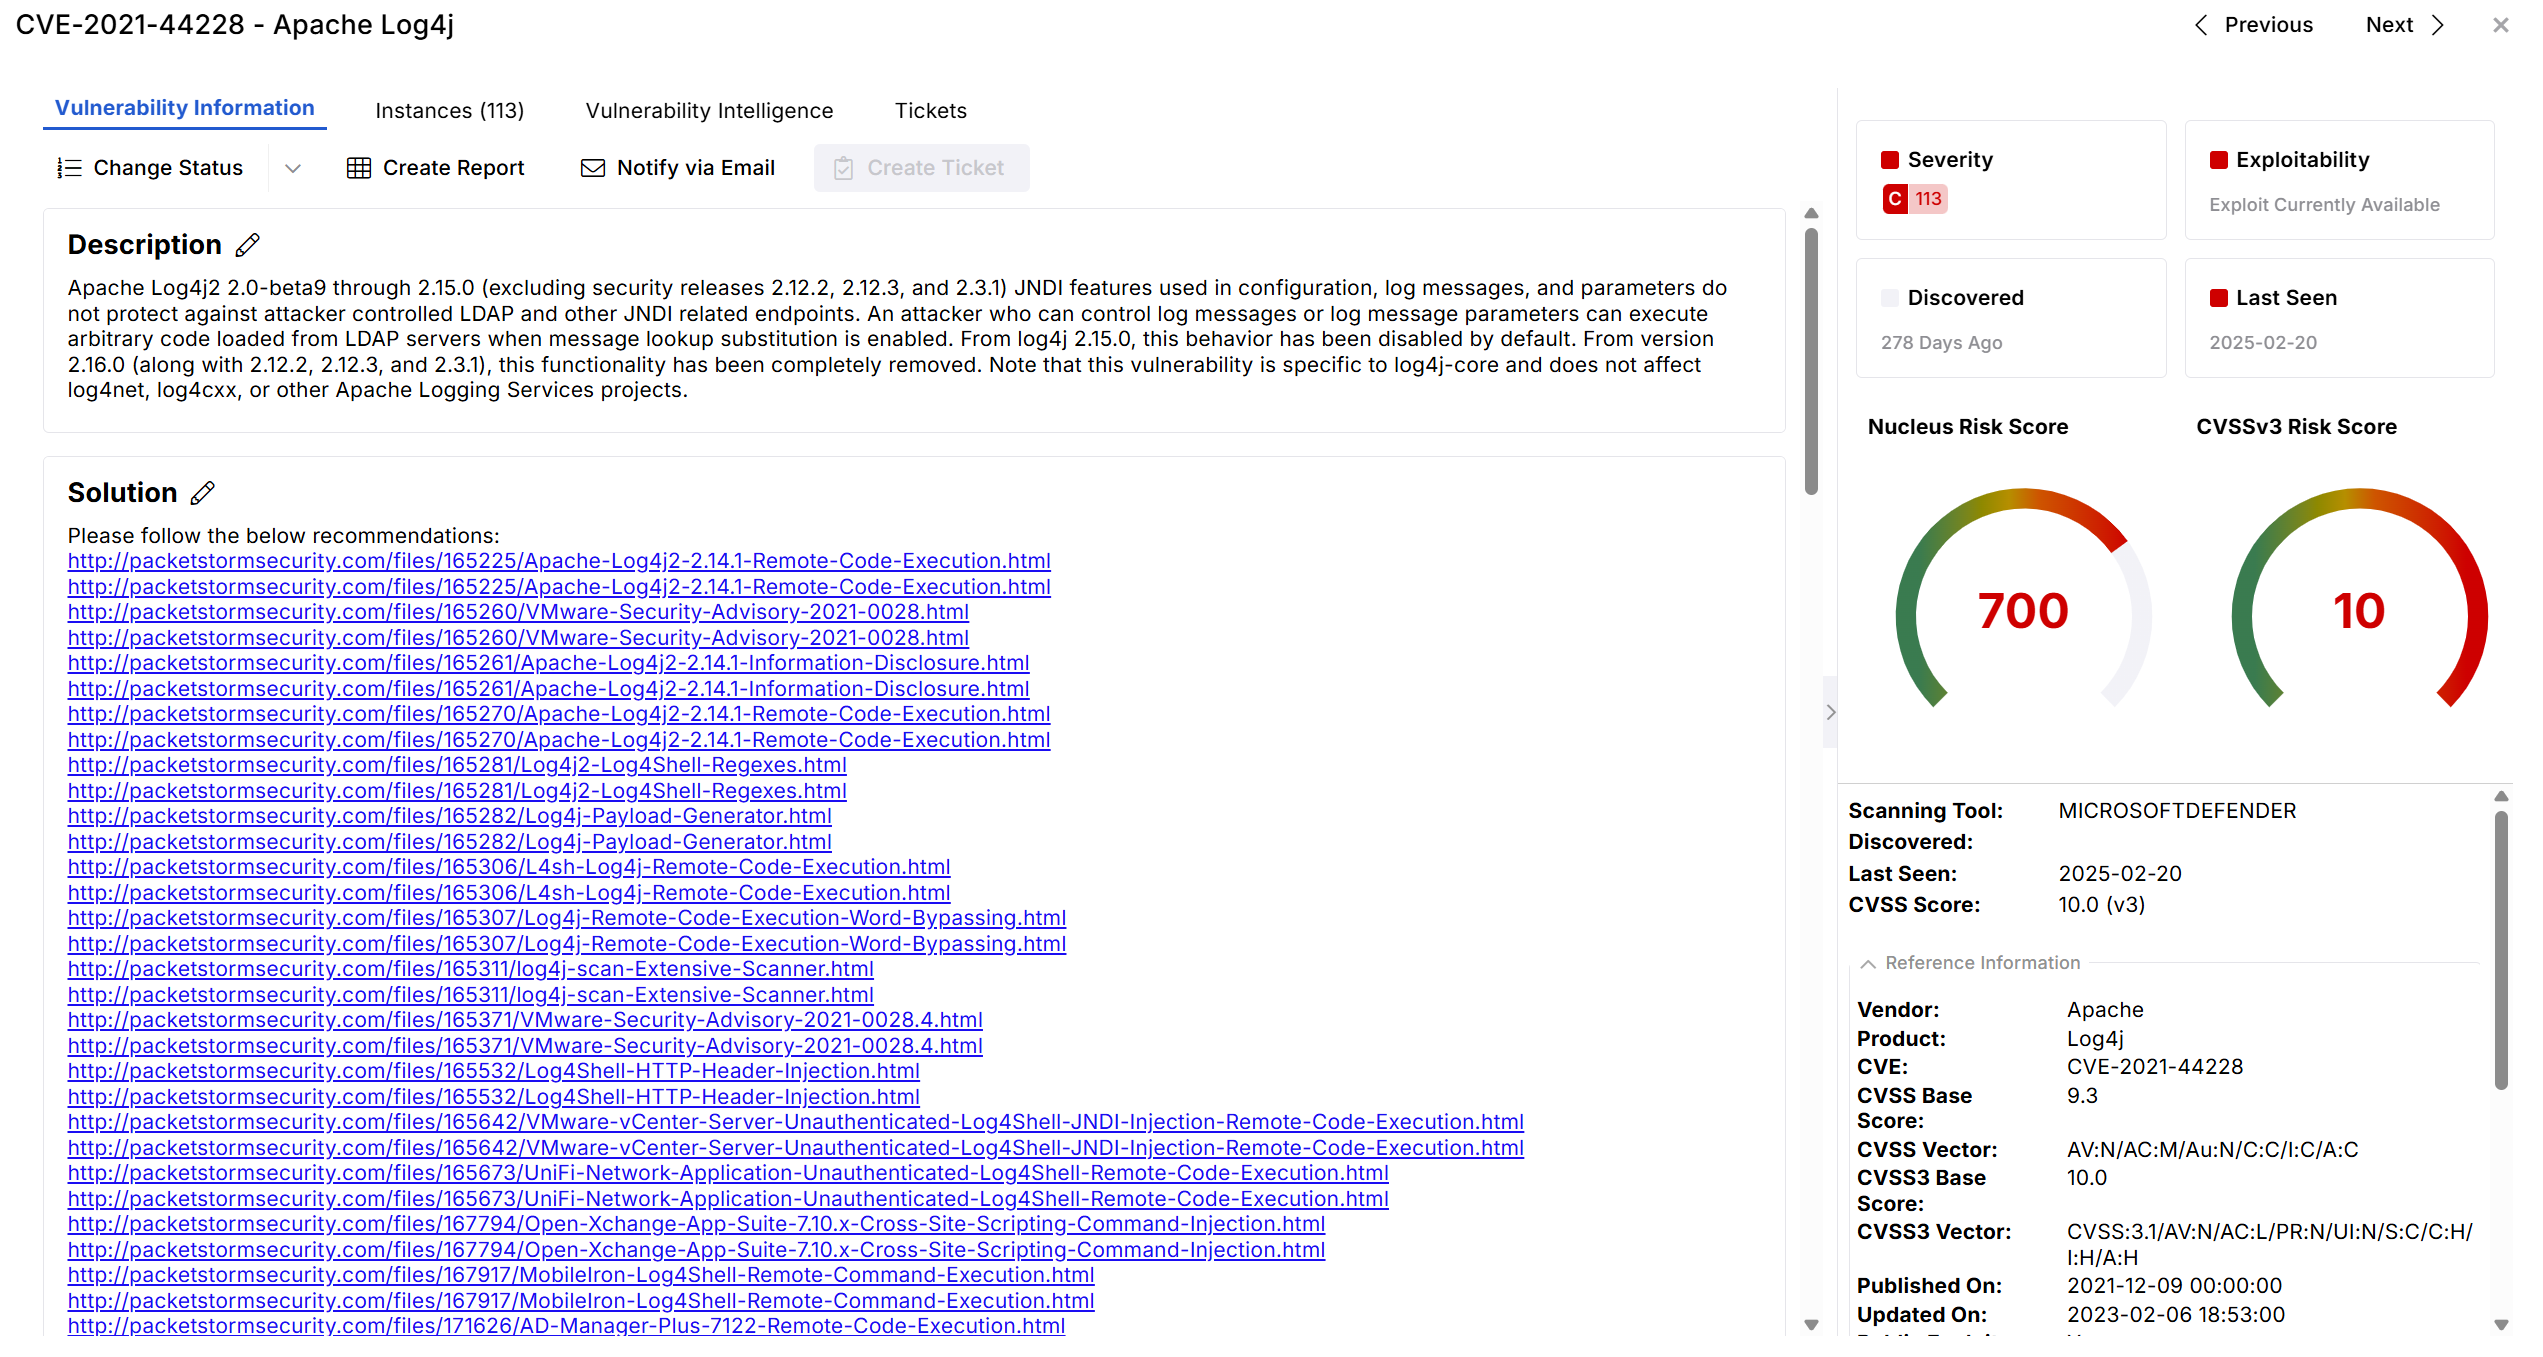
Task: Click the Change Status list icon
Action: pyautogui.click(x=68, y=167)
